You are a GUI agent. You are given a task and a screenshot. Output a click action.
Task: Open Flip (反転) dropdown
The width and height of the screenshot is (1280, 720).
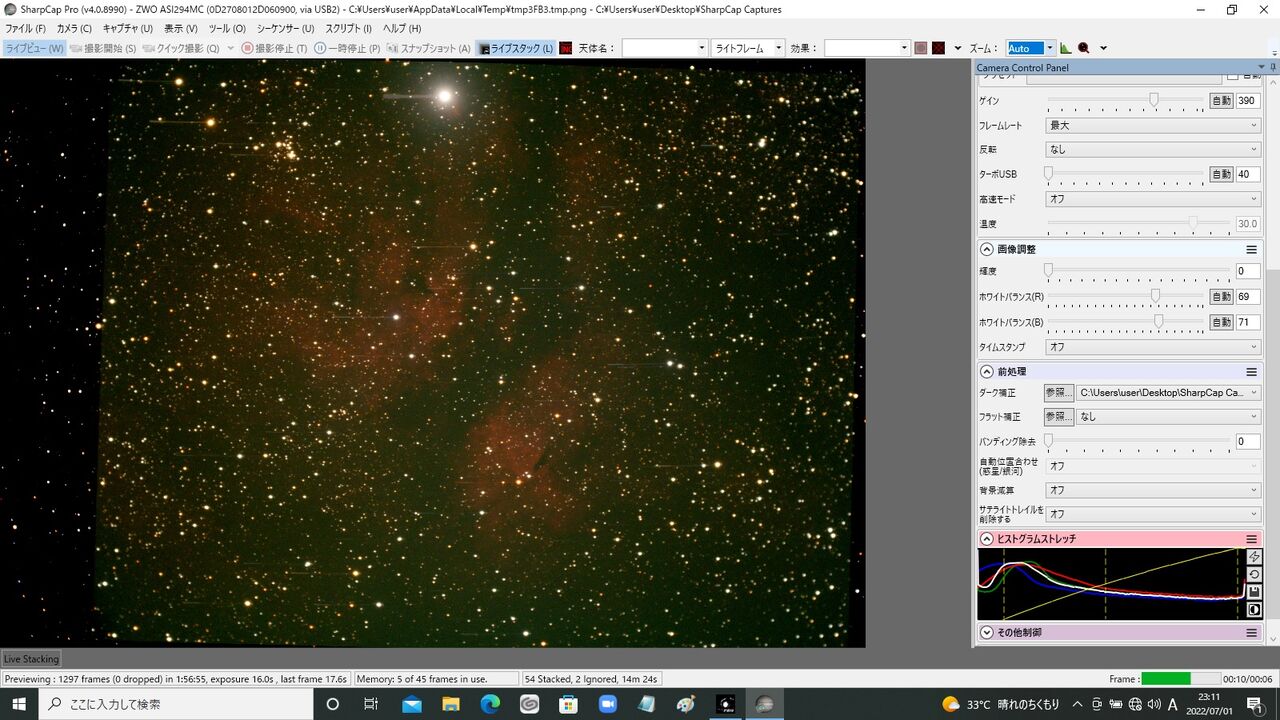click(x=1153, y=149)
